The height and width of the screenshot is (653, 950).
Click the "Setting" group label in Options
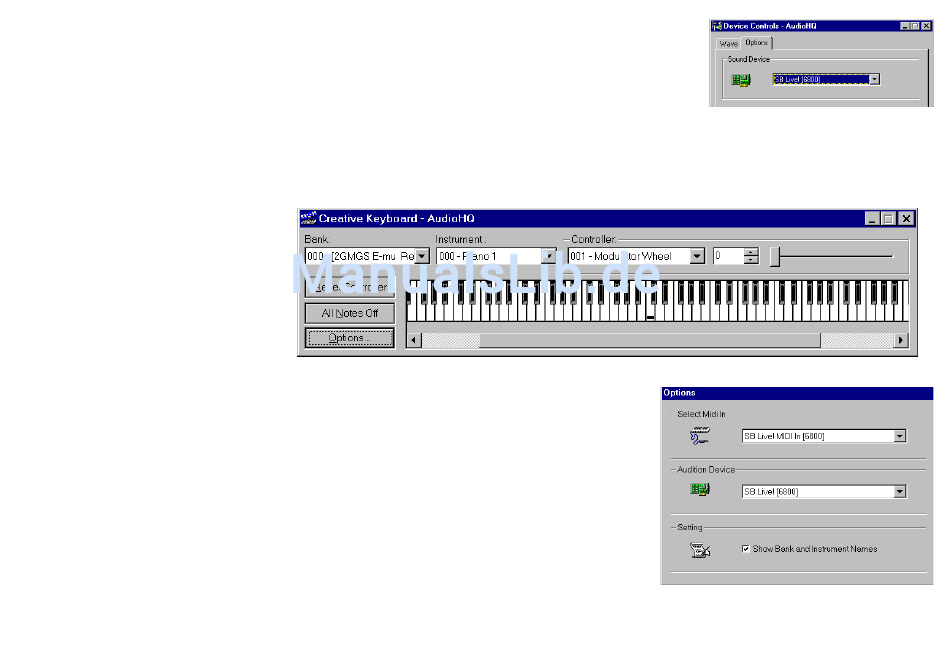pyautogui.click(x=689, y=527)
